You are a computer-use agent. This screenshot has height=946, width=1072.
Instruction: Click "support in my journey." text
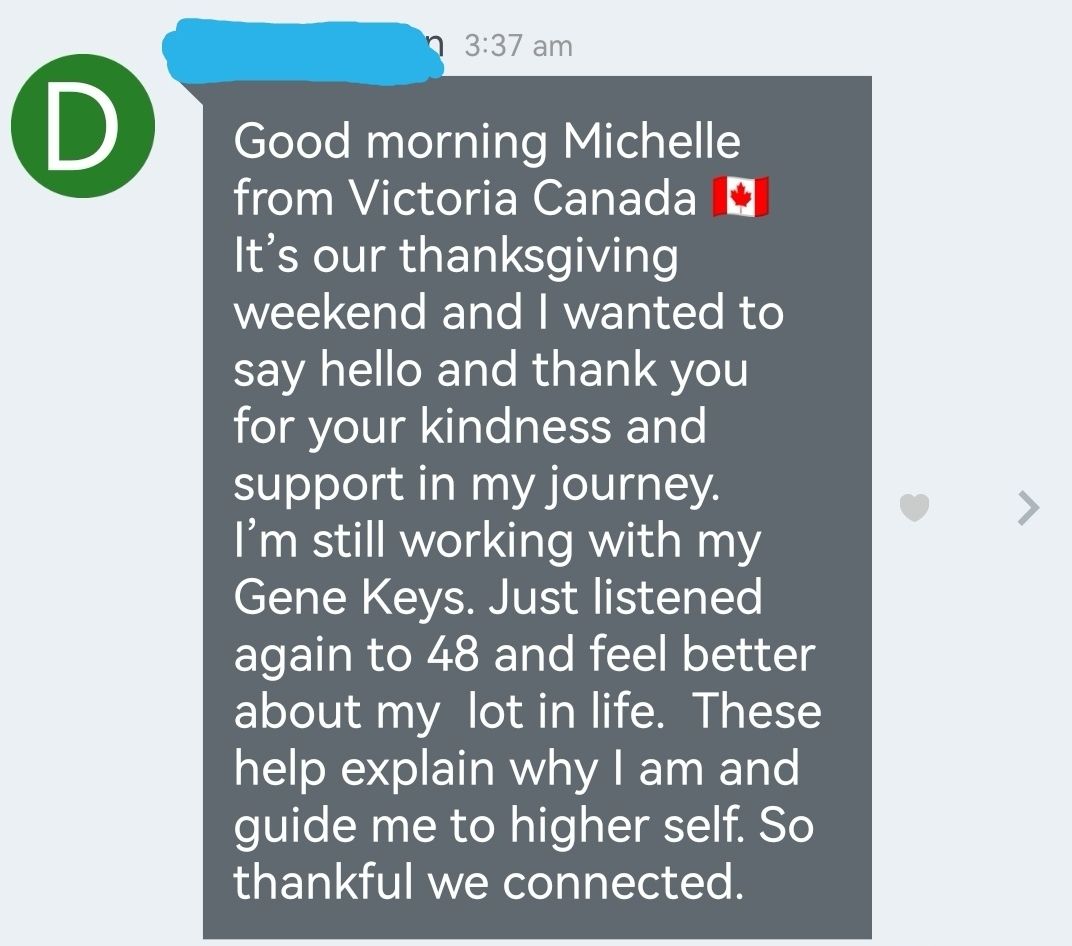(476, 484)
